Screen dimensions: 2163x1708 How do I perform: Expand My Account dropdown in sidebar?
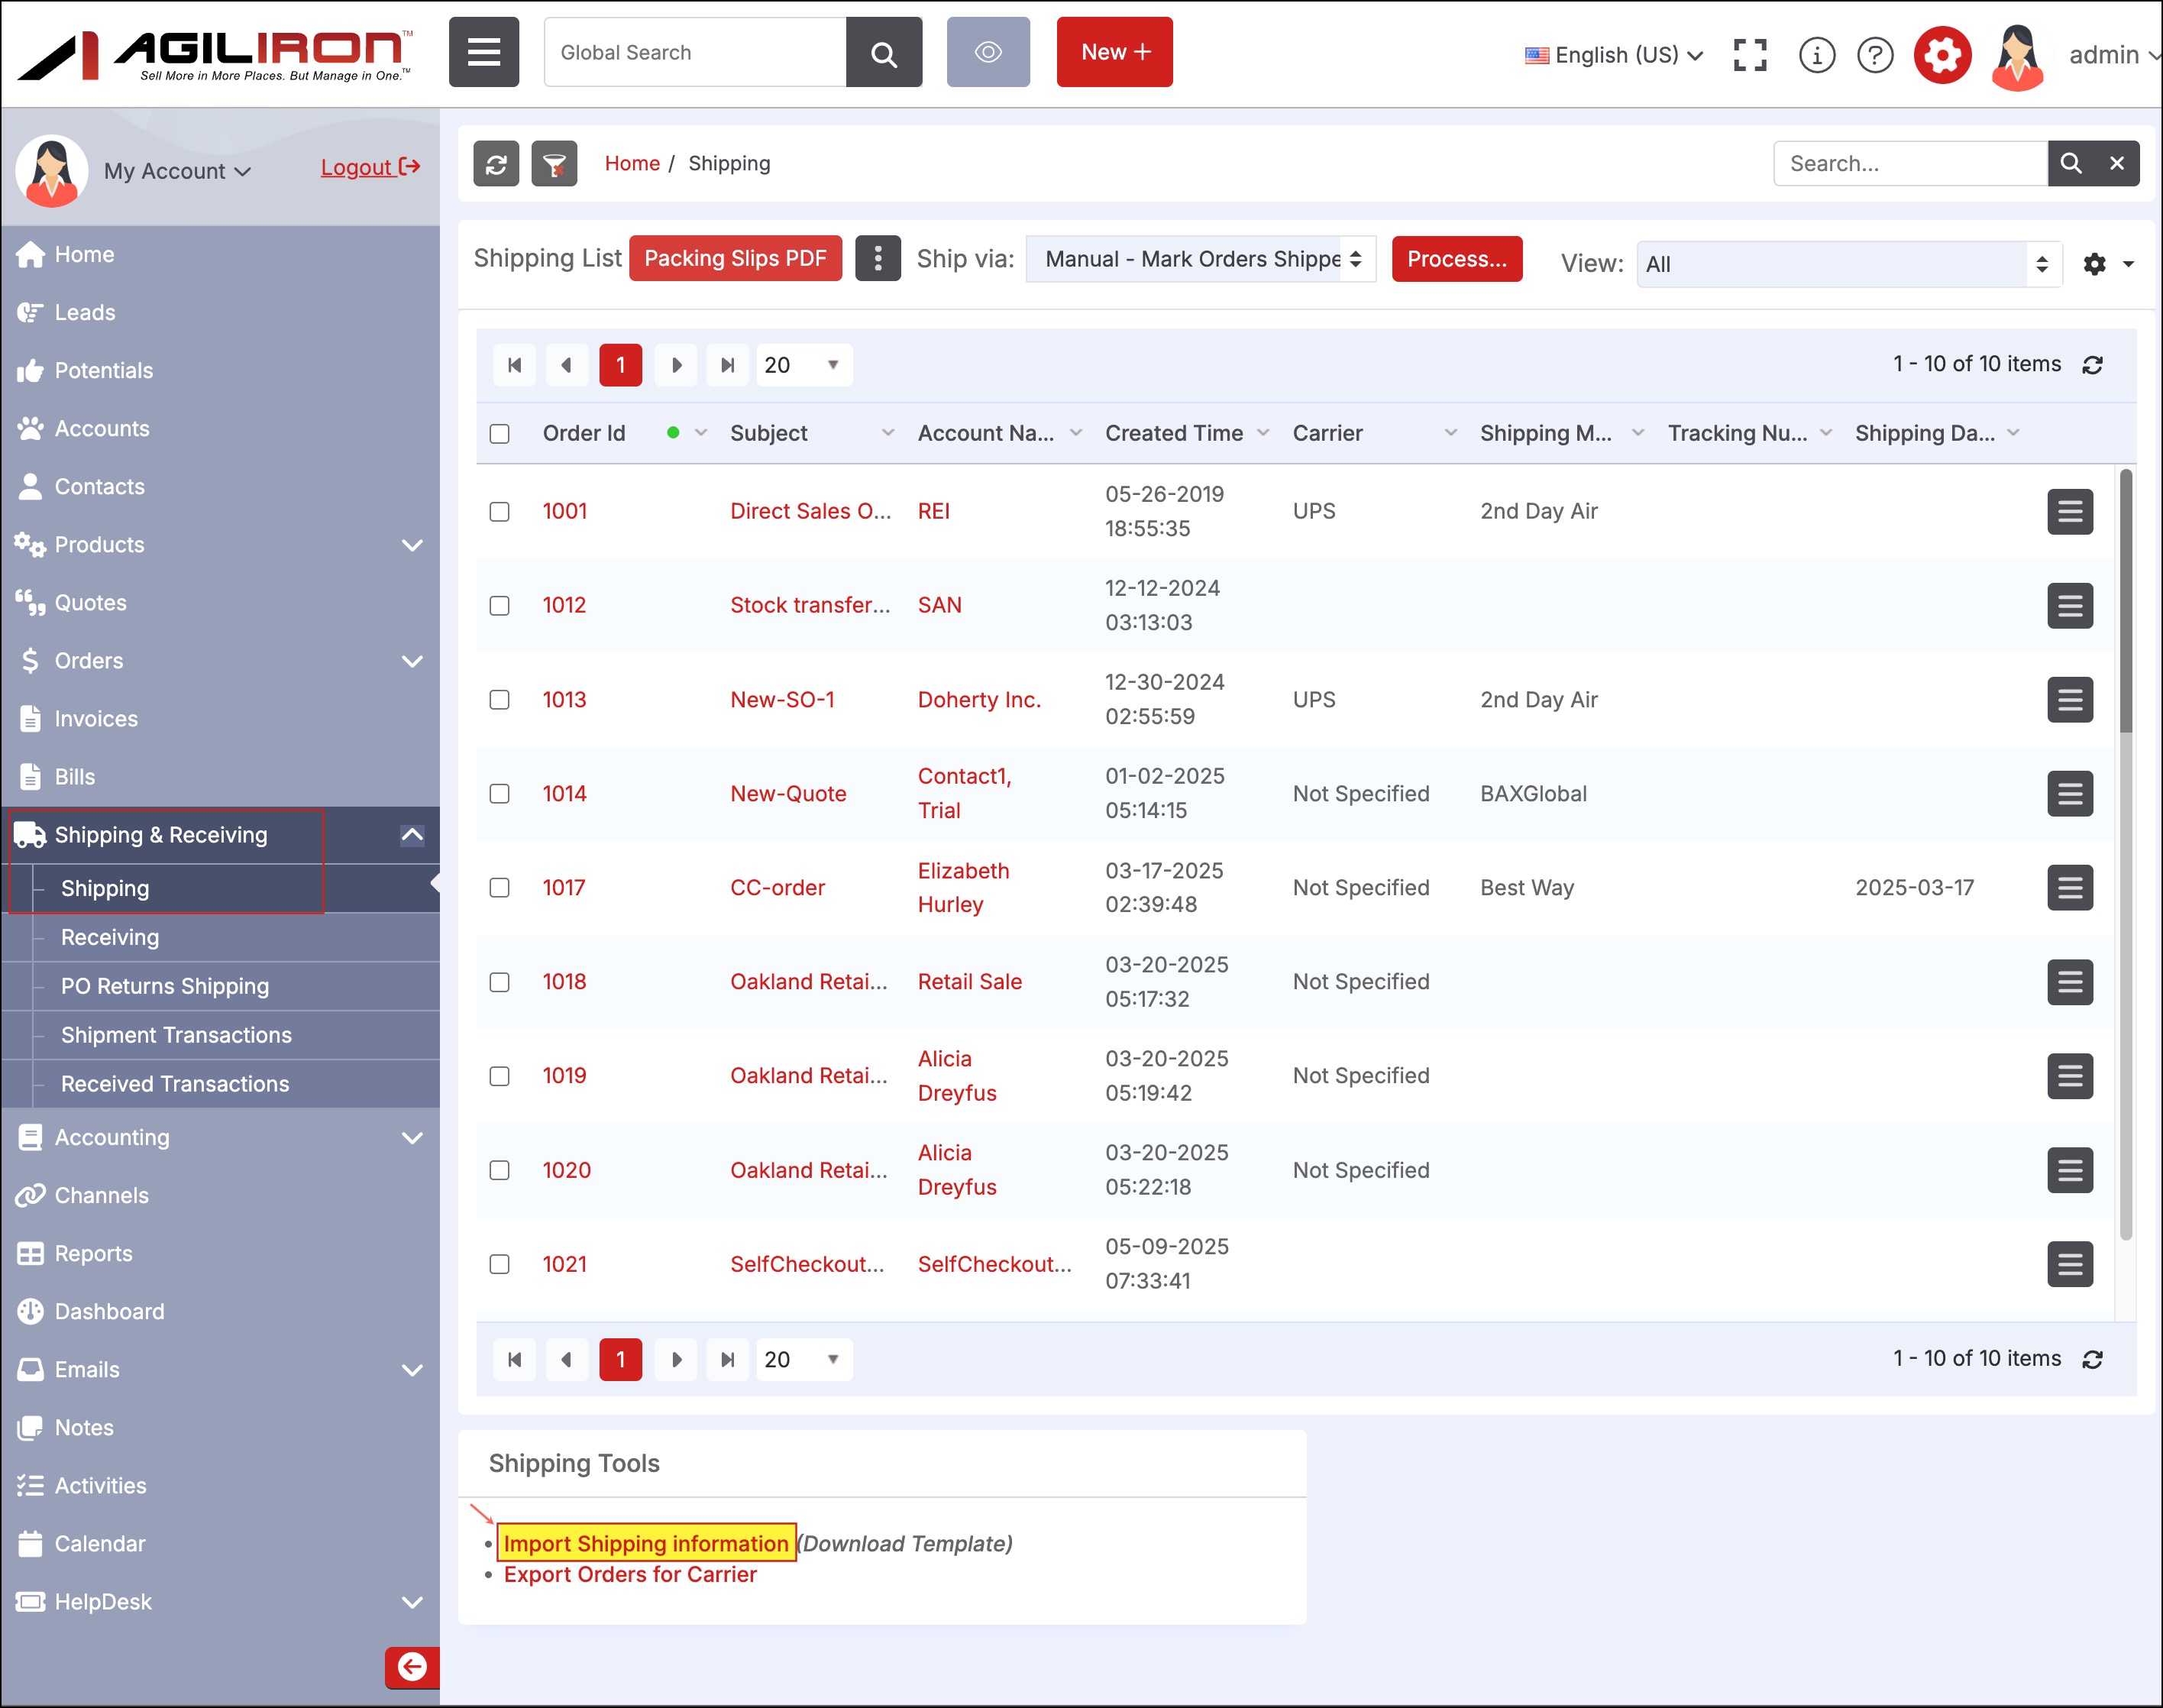click(x=177, y=171)
